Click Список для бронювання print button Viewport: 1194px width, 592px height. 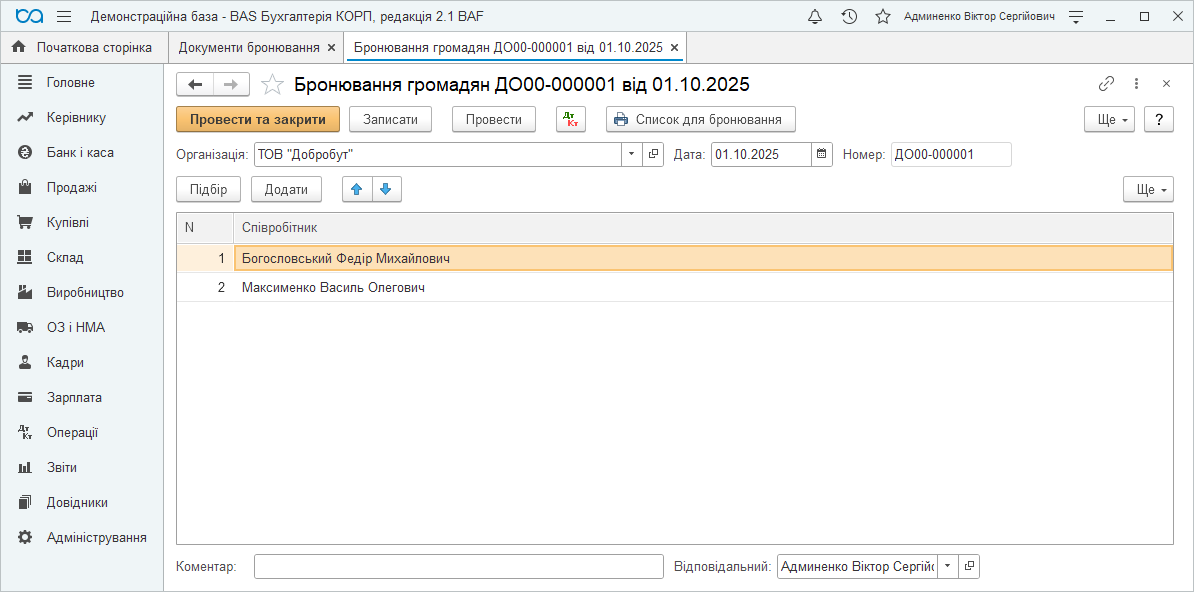[x=700, y=119]
